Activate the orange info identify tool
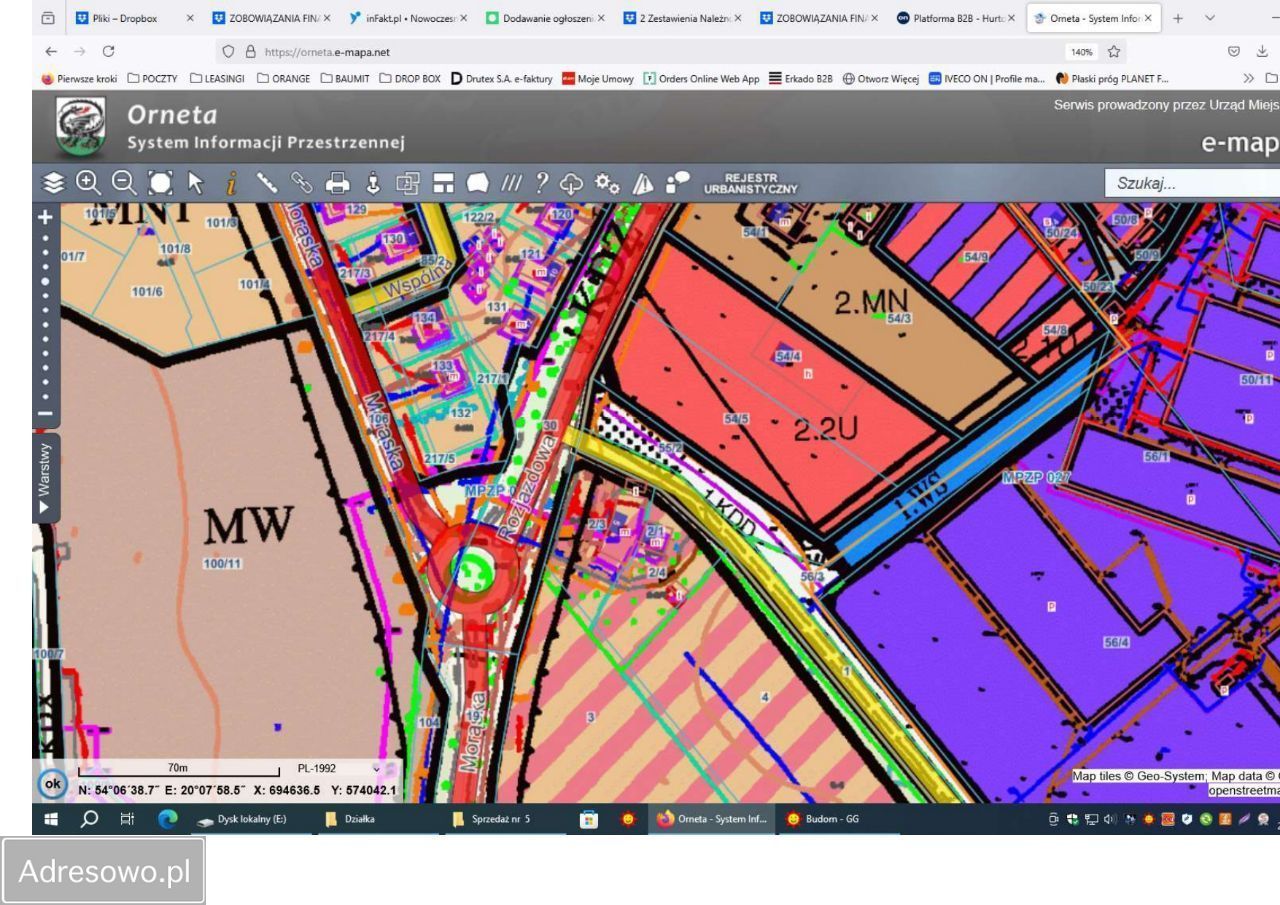The height and width of the screenshot is (905, 1280). point(231,183)
